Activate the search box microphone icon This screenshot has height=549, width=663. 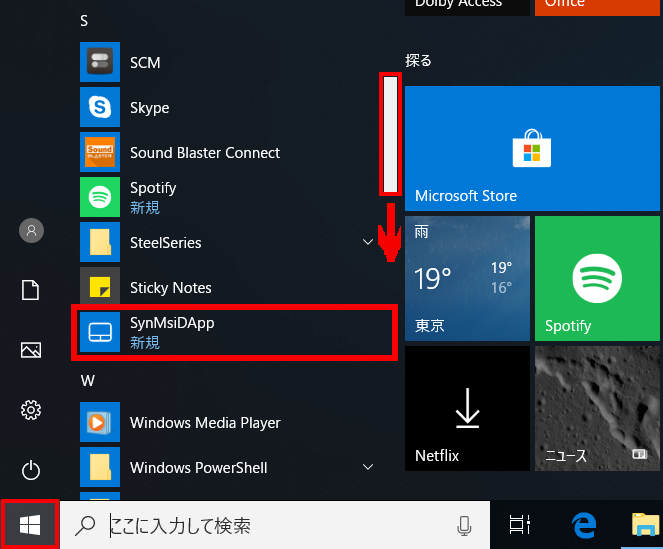464,526
